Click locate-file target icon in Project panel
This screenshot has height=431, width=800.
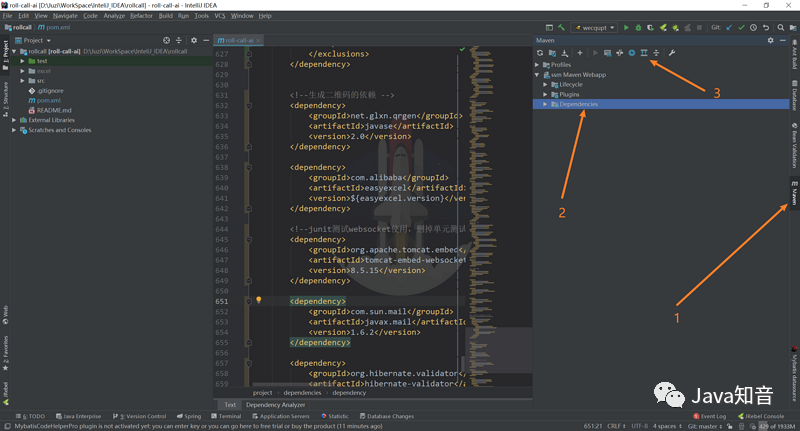[166, 40]
